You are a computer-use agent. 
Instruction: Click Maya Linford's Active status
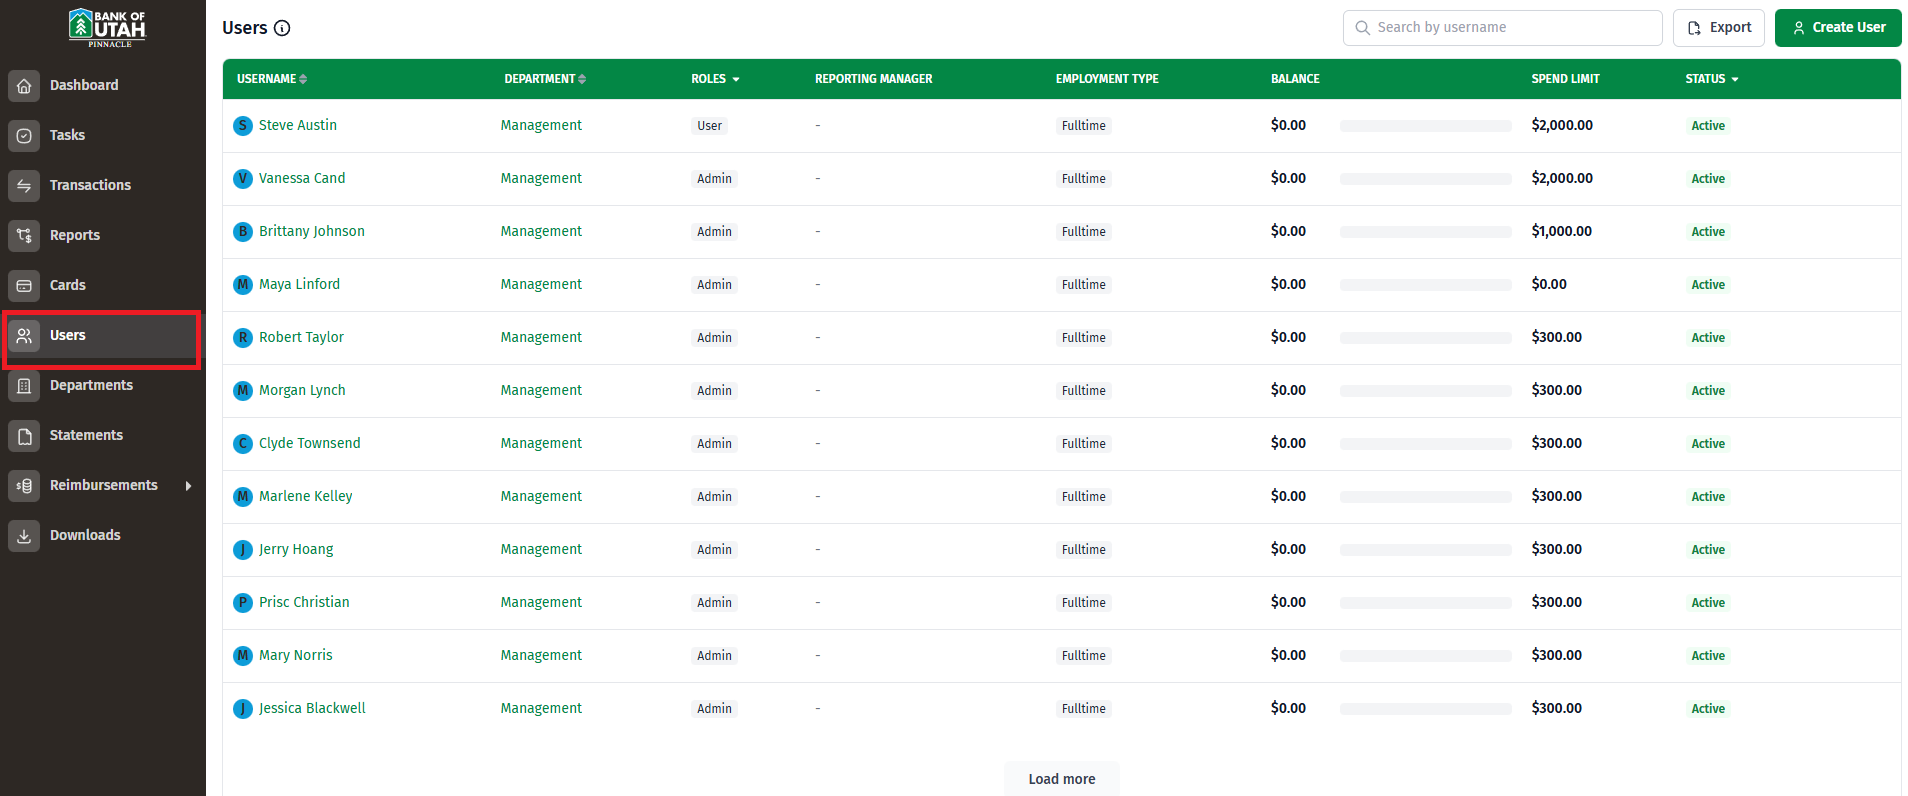pyautogui.click(x=1708, y=285)
